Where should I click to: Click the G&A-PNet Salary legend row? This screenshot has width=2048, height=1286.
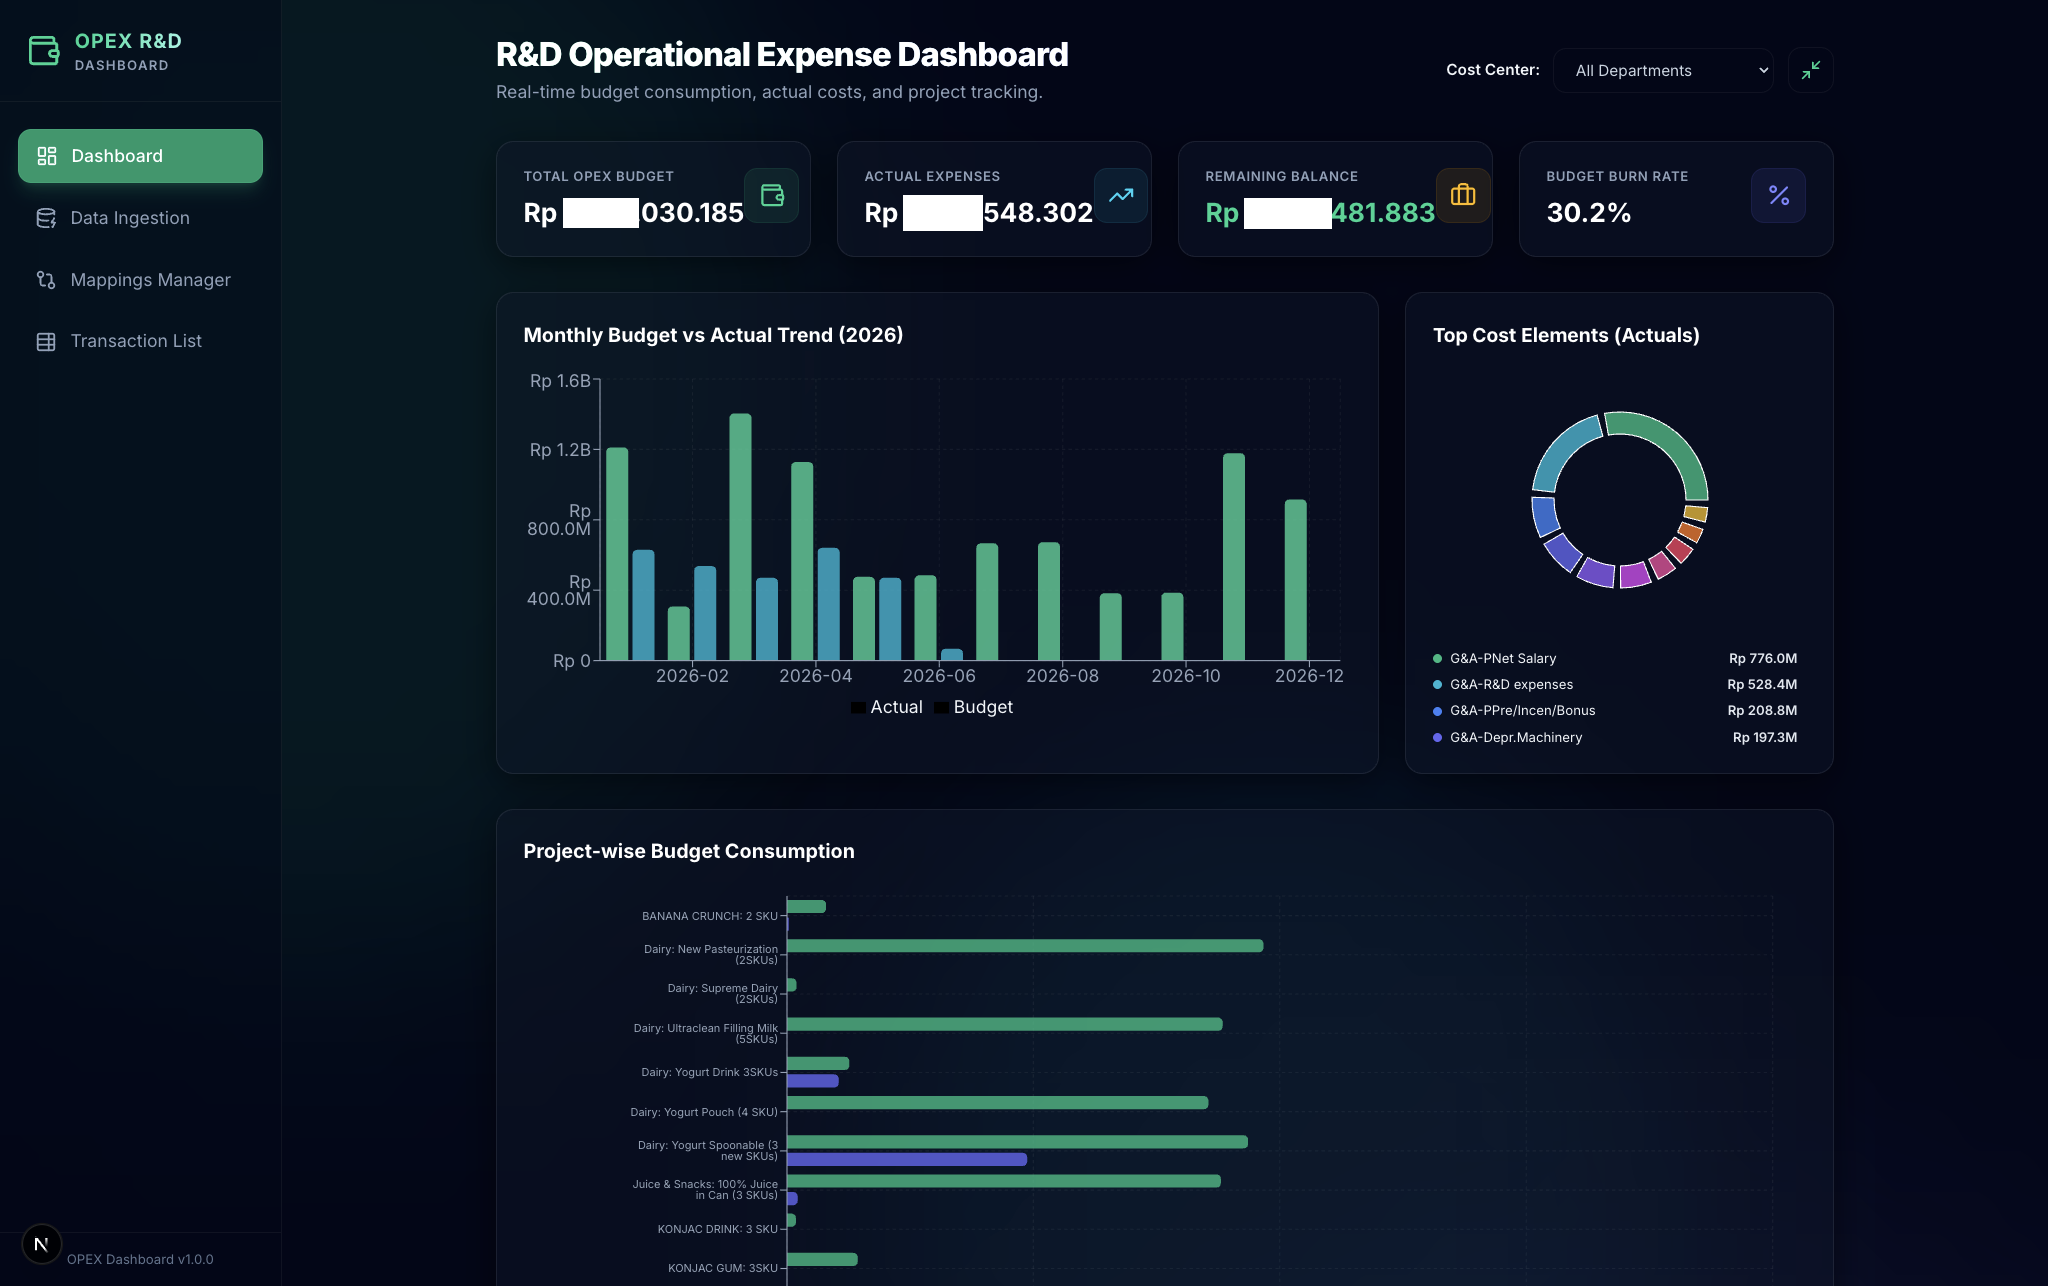click(1615, 658)
